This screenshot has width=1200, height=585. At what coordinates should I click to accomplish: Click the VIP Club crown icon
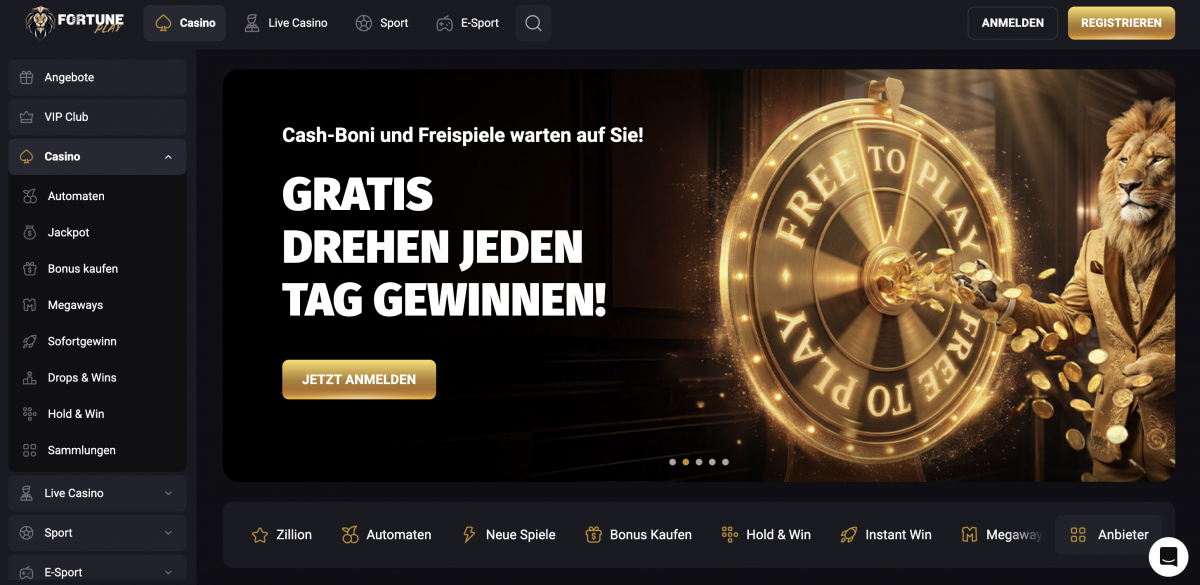[x=26, y=117]
